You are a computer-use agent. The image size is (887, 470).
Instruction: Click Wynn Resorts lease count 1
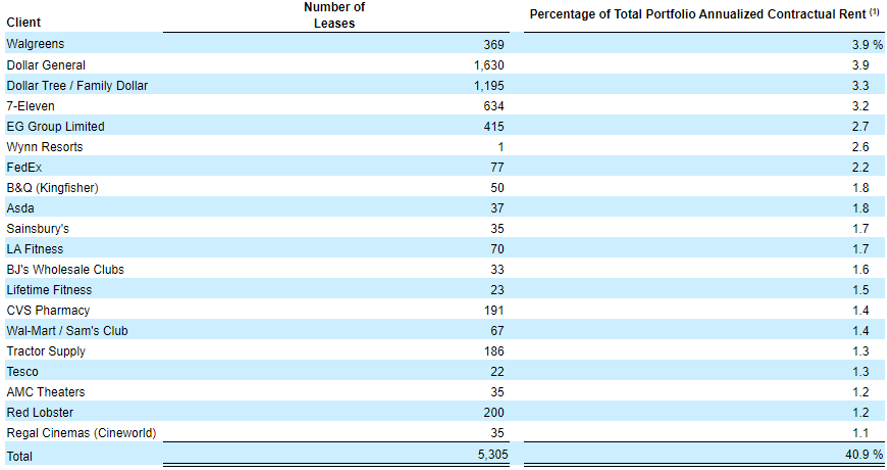501,146
